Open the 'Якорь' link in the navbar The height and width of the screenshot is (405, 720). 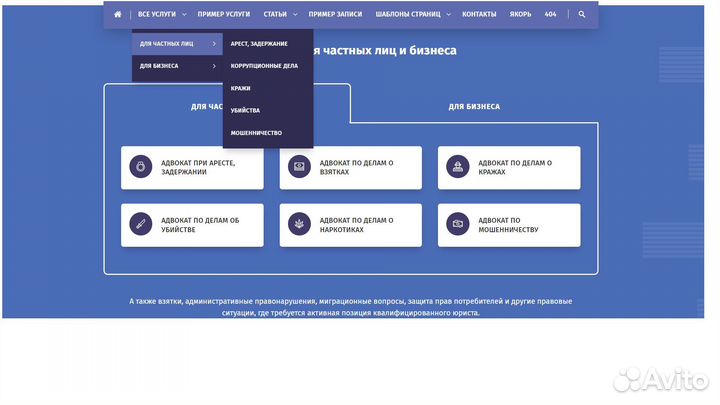[520, 15]
